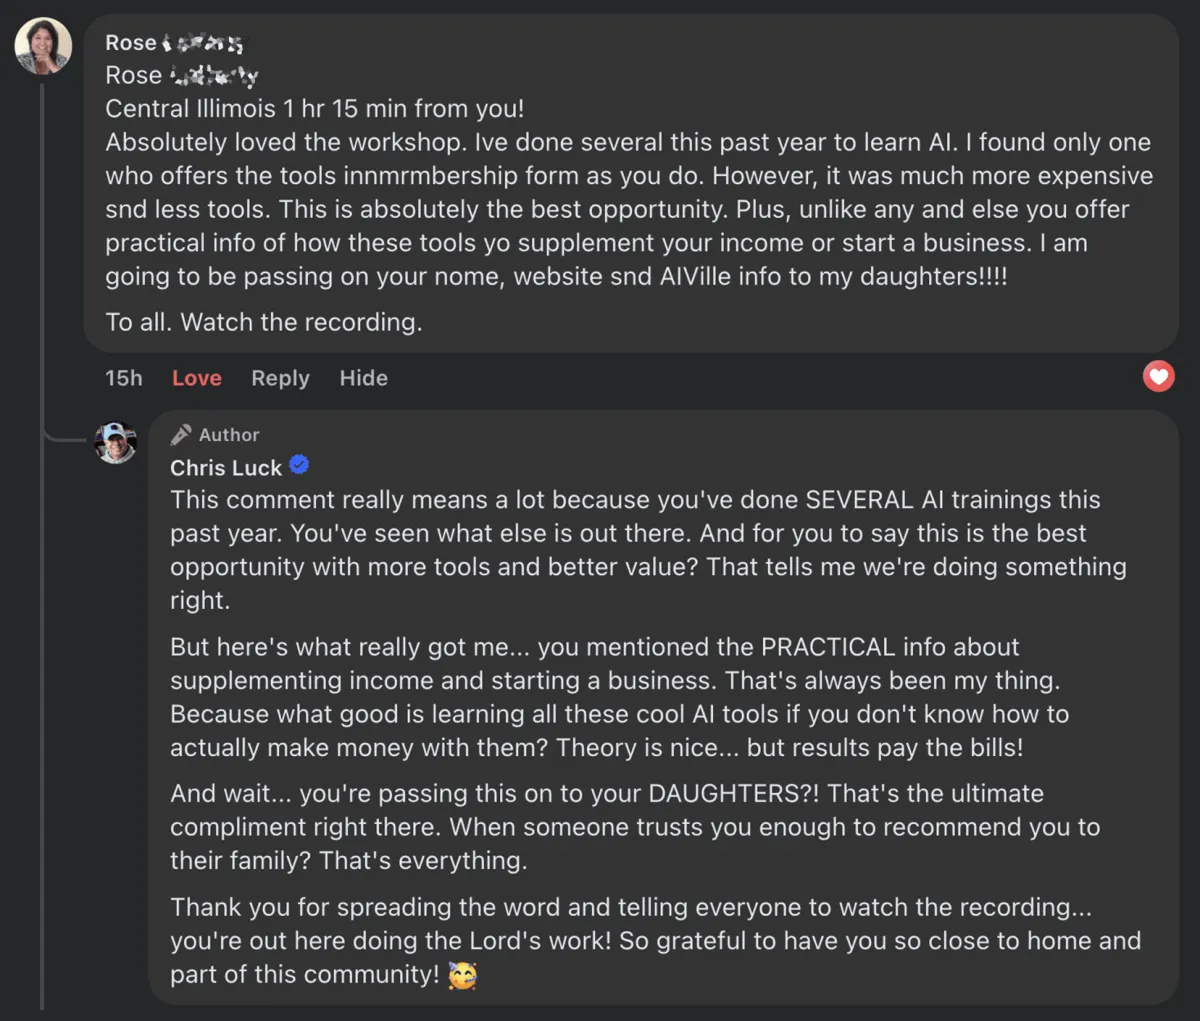Click the paragraph beginning "Thank you for spreading"
The height and width of the screenshot is (1021, 1200).
coord(654,941)
